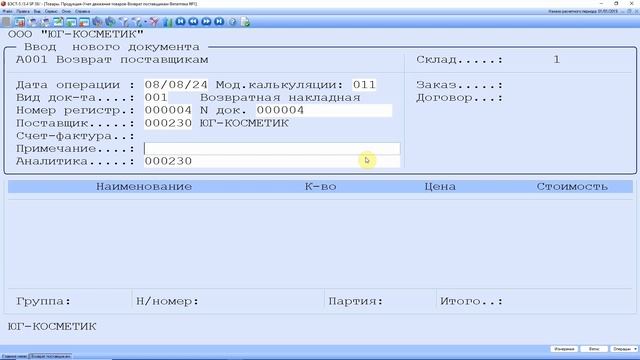
Task: Click the first filter funnel icon
Action: pyautogui.click(x=124, y=22)
